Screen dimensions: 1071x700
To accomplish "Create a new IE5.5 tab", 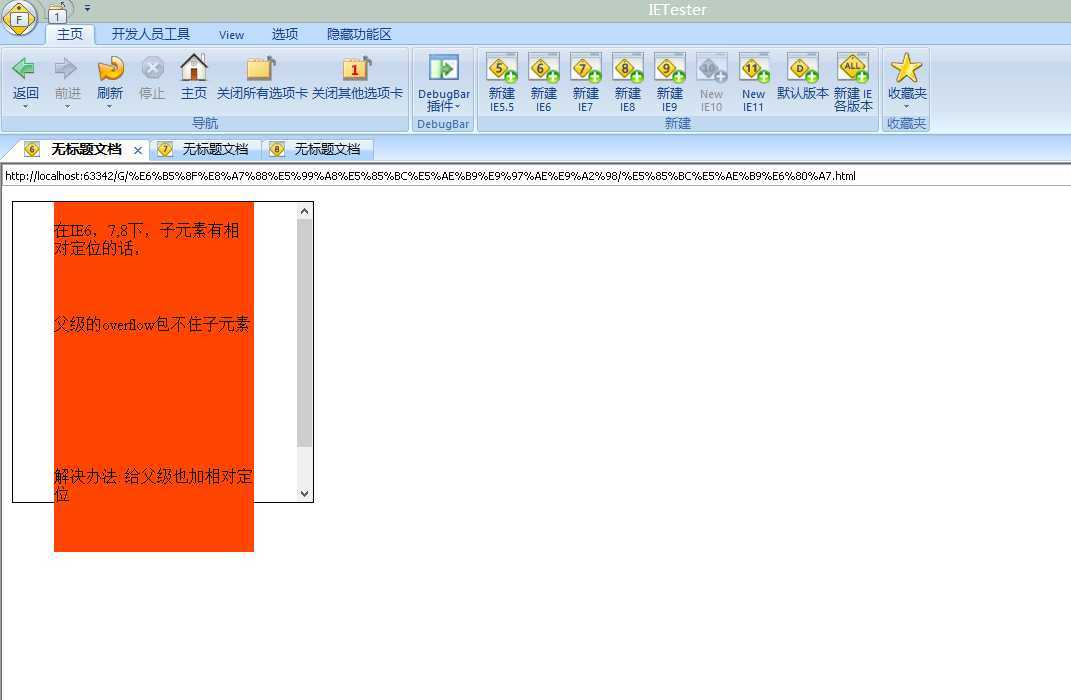I will tap(501, 68).
